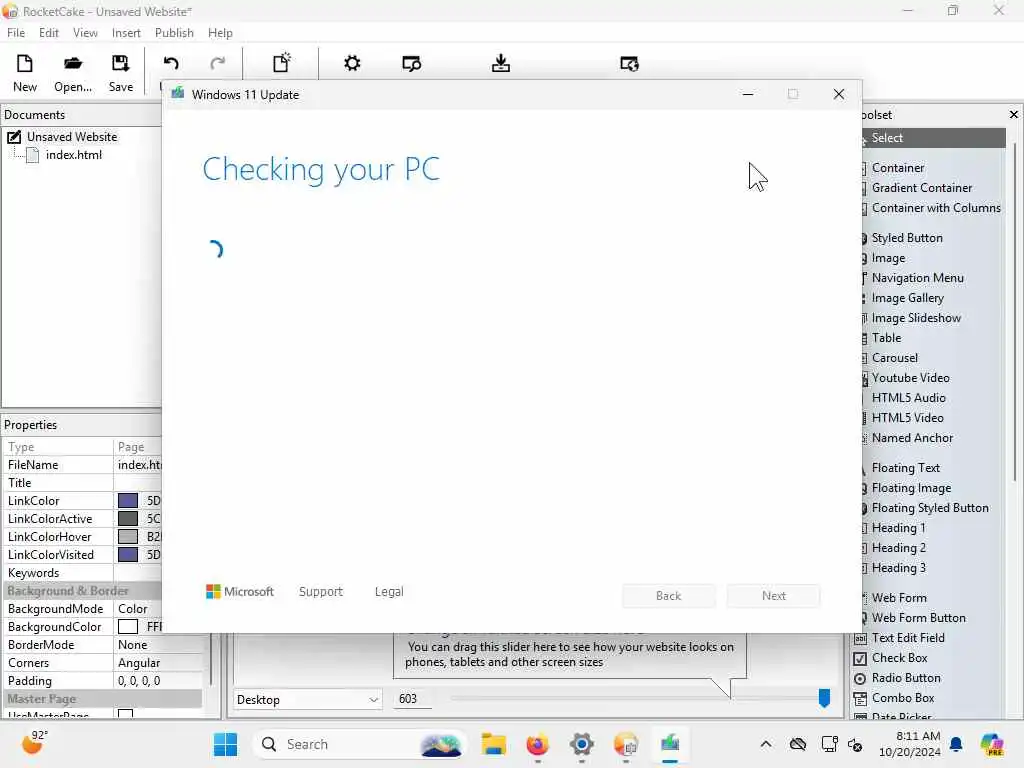Click the Save toolbar icon
Screen dimensions: 1024x768
point(120,63)
